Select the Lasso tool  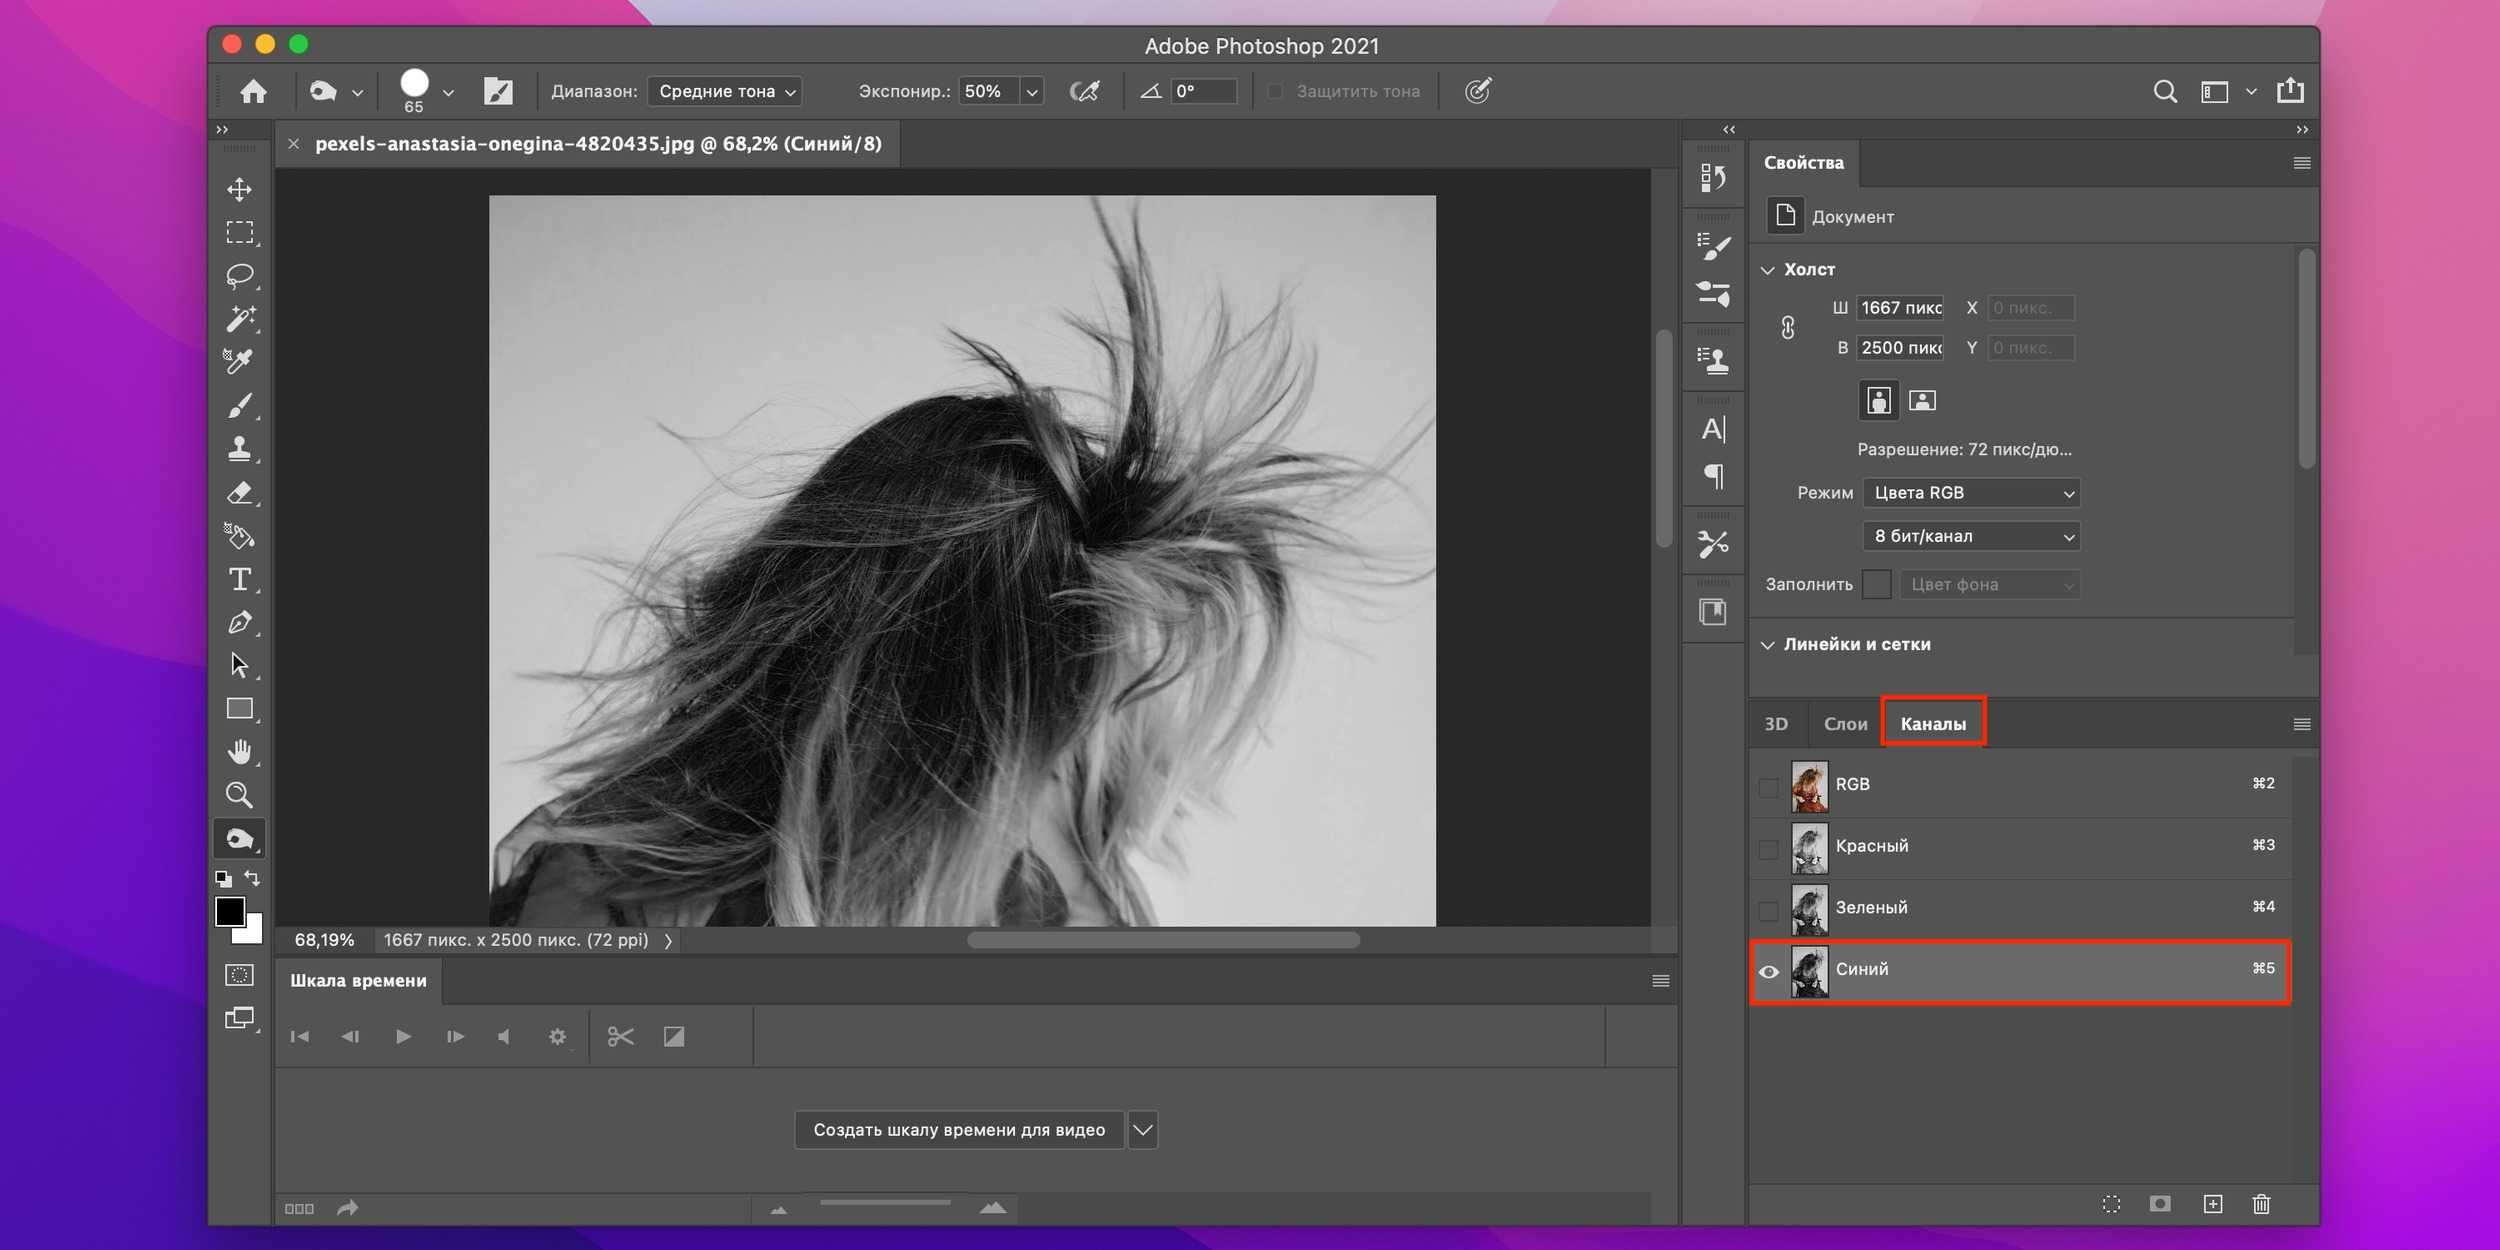point(239,275)
